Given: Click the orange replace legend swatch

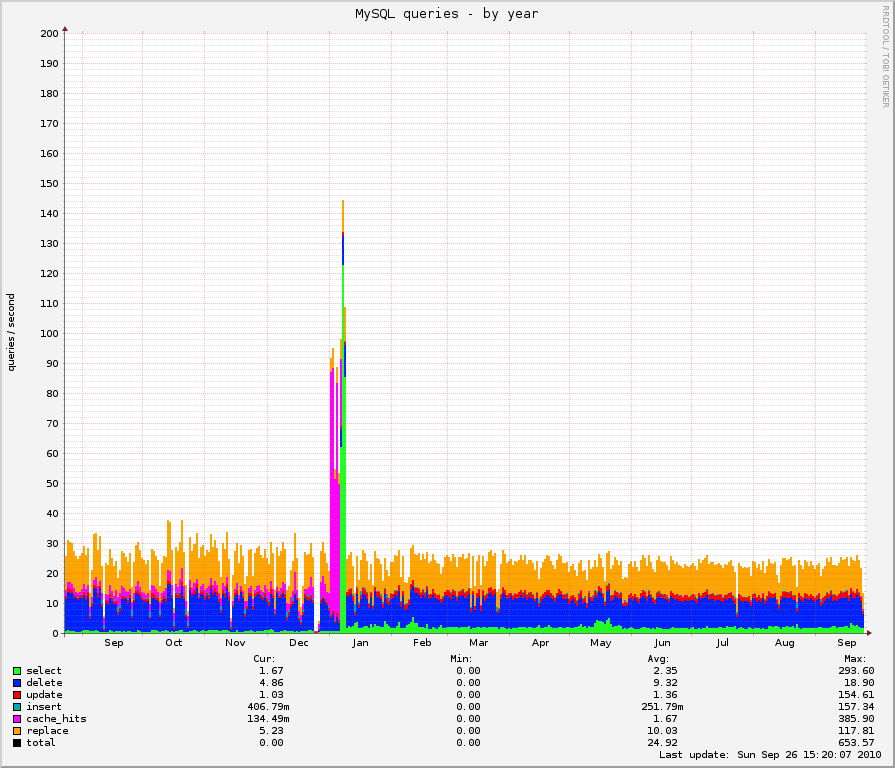Looking at the screenshot, I should coord(17,731).
